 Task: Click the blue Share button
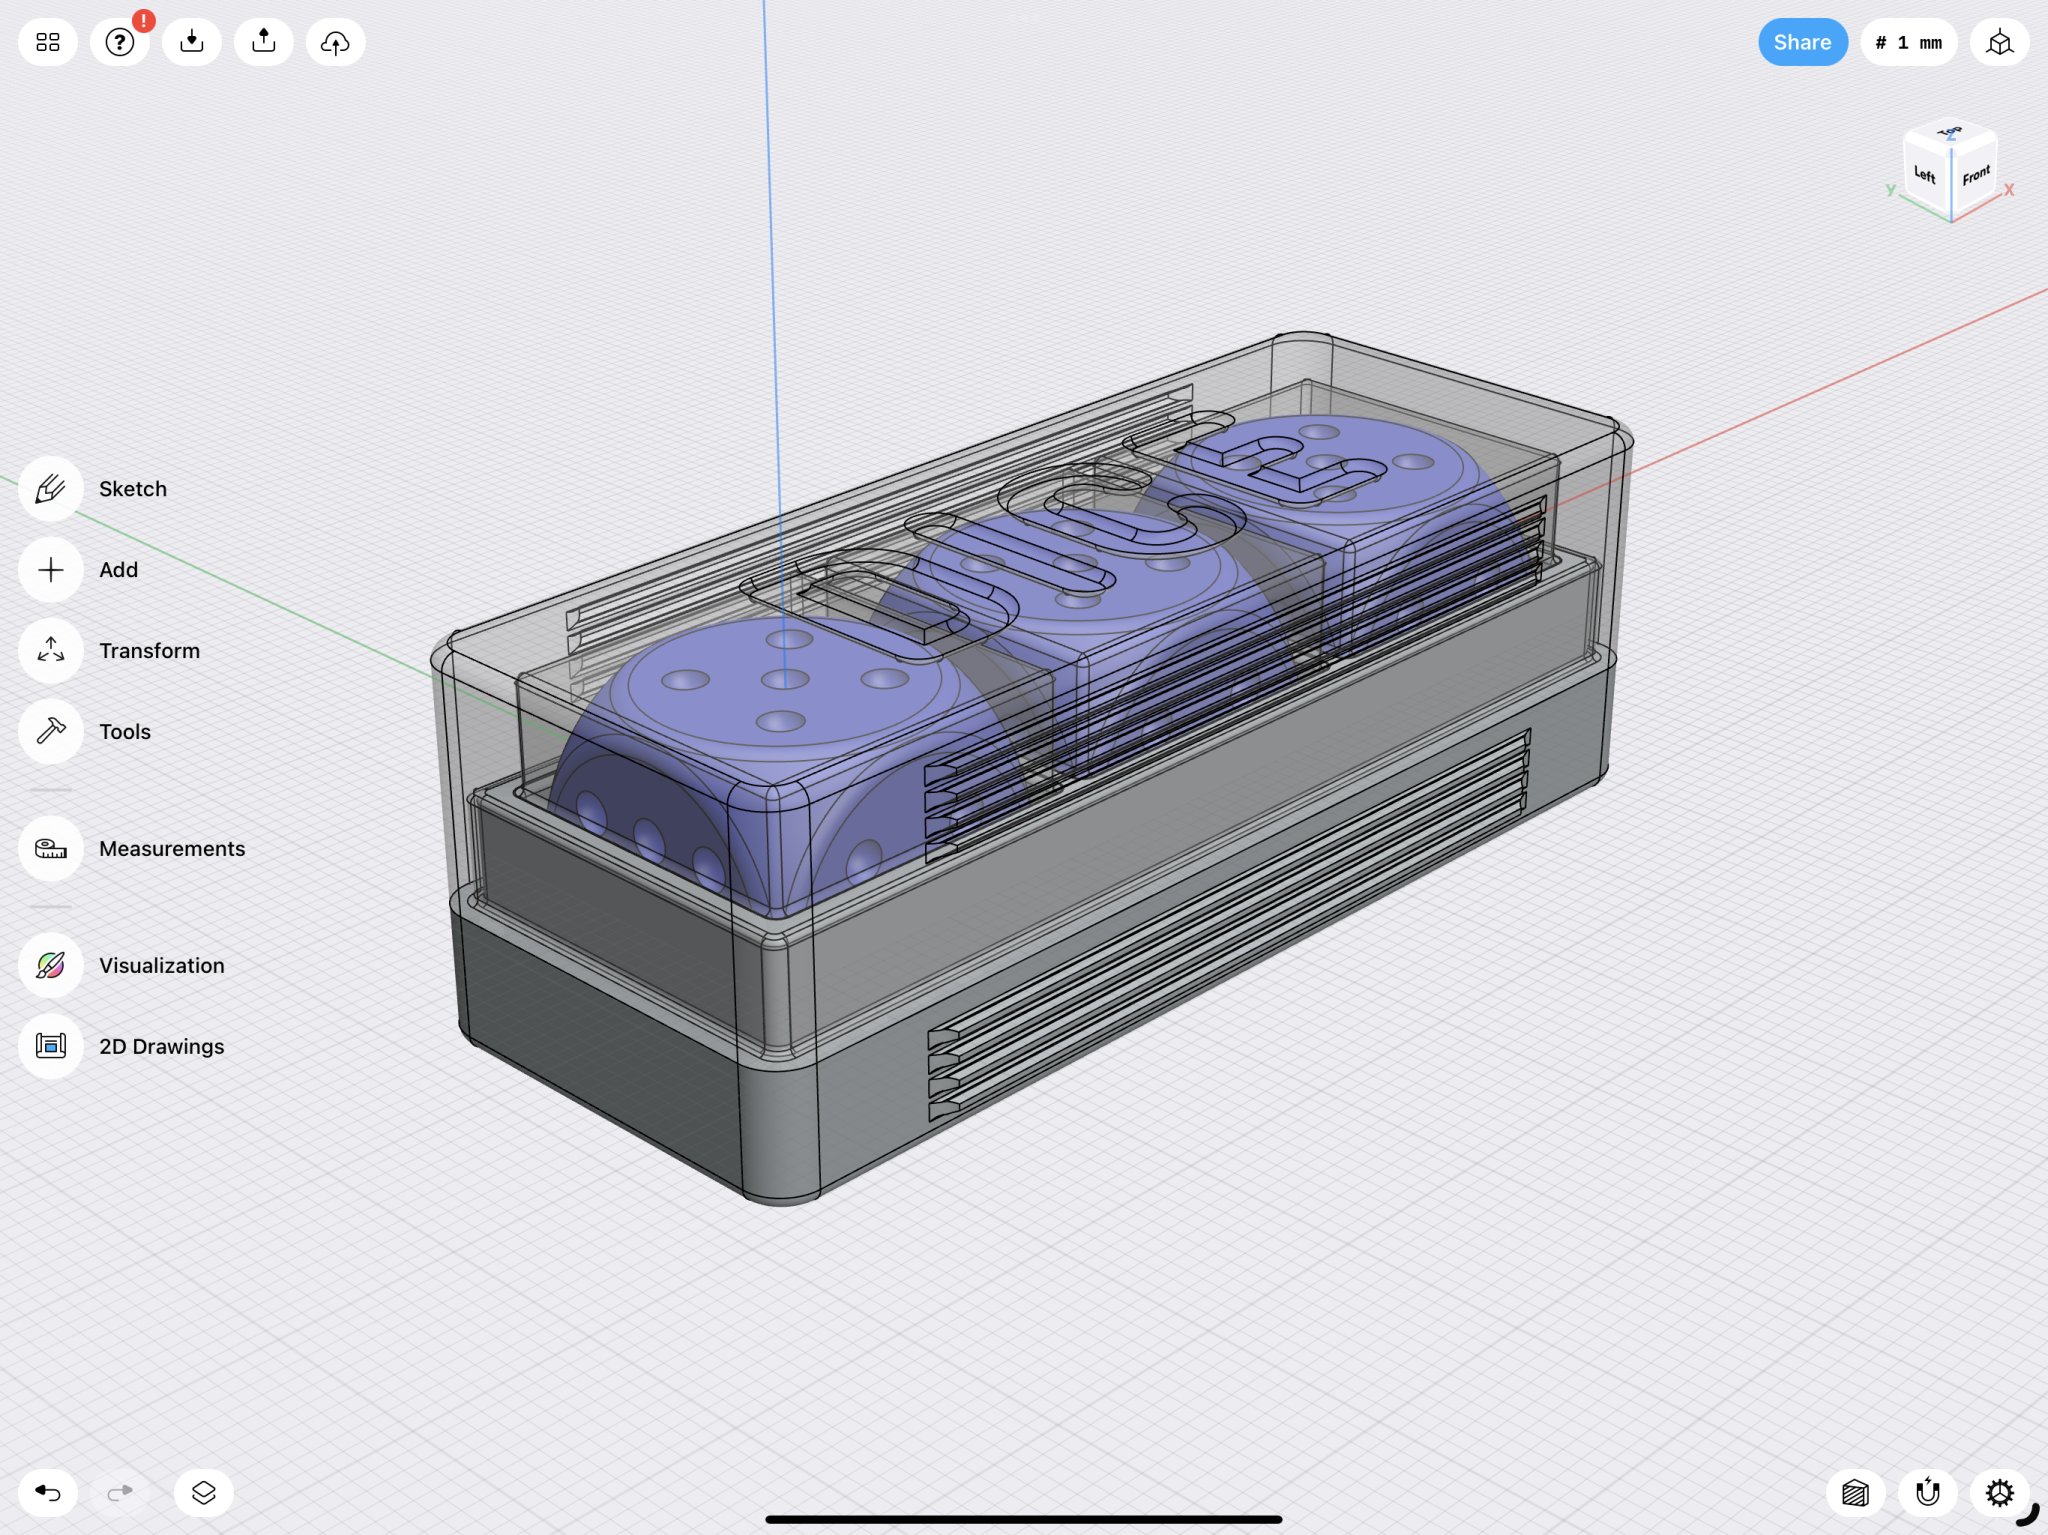click(1802, 42)
